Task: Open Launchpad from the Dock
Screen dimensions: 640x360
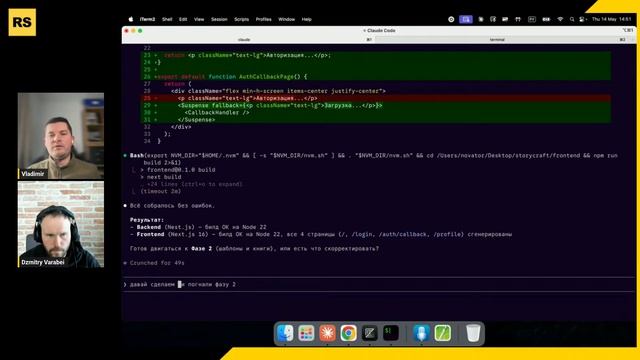Action: click(x=306, y=333)
